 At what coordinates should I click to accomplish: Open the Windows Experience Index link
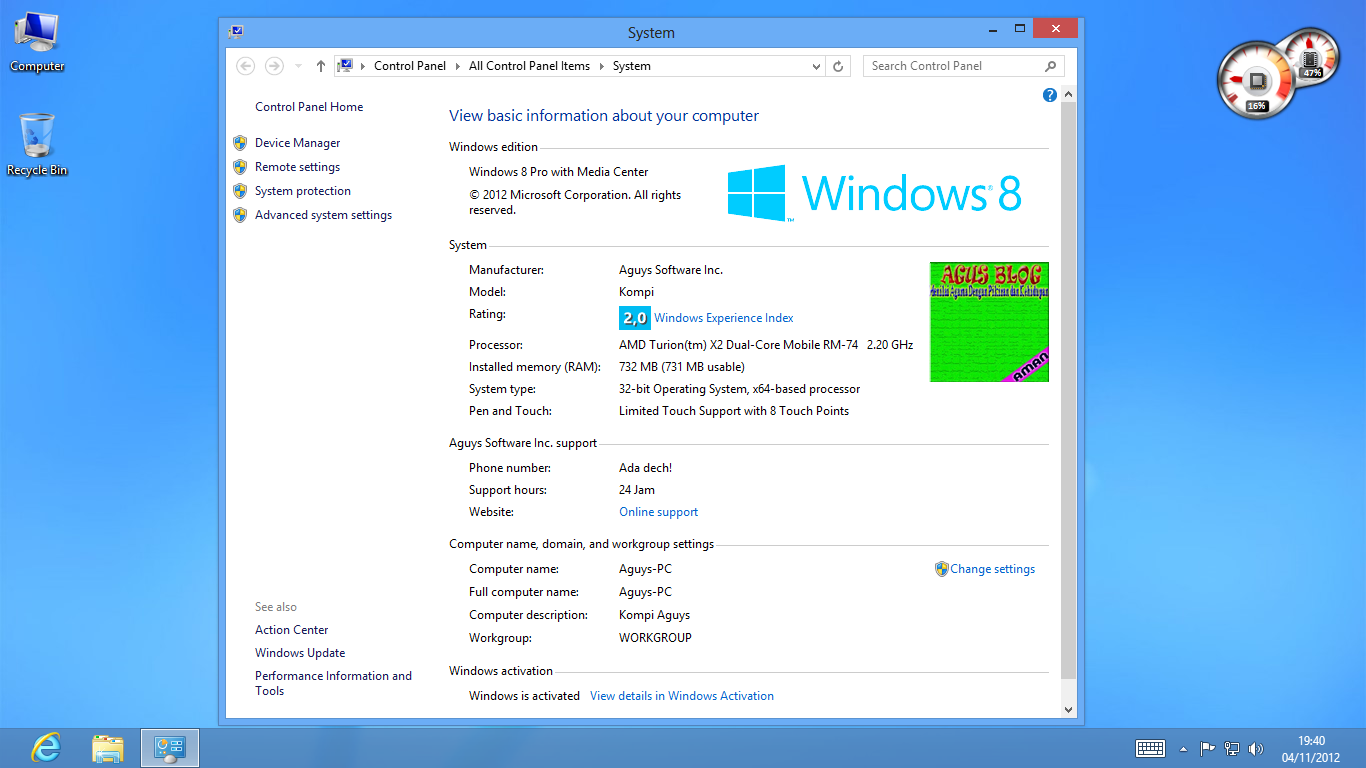724,318
